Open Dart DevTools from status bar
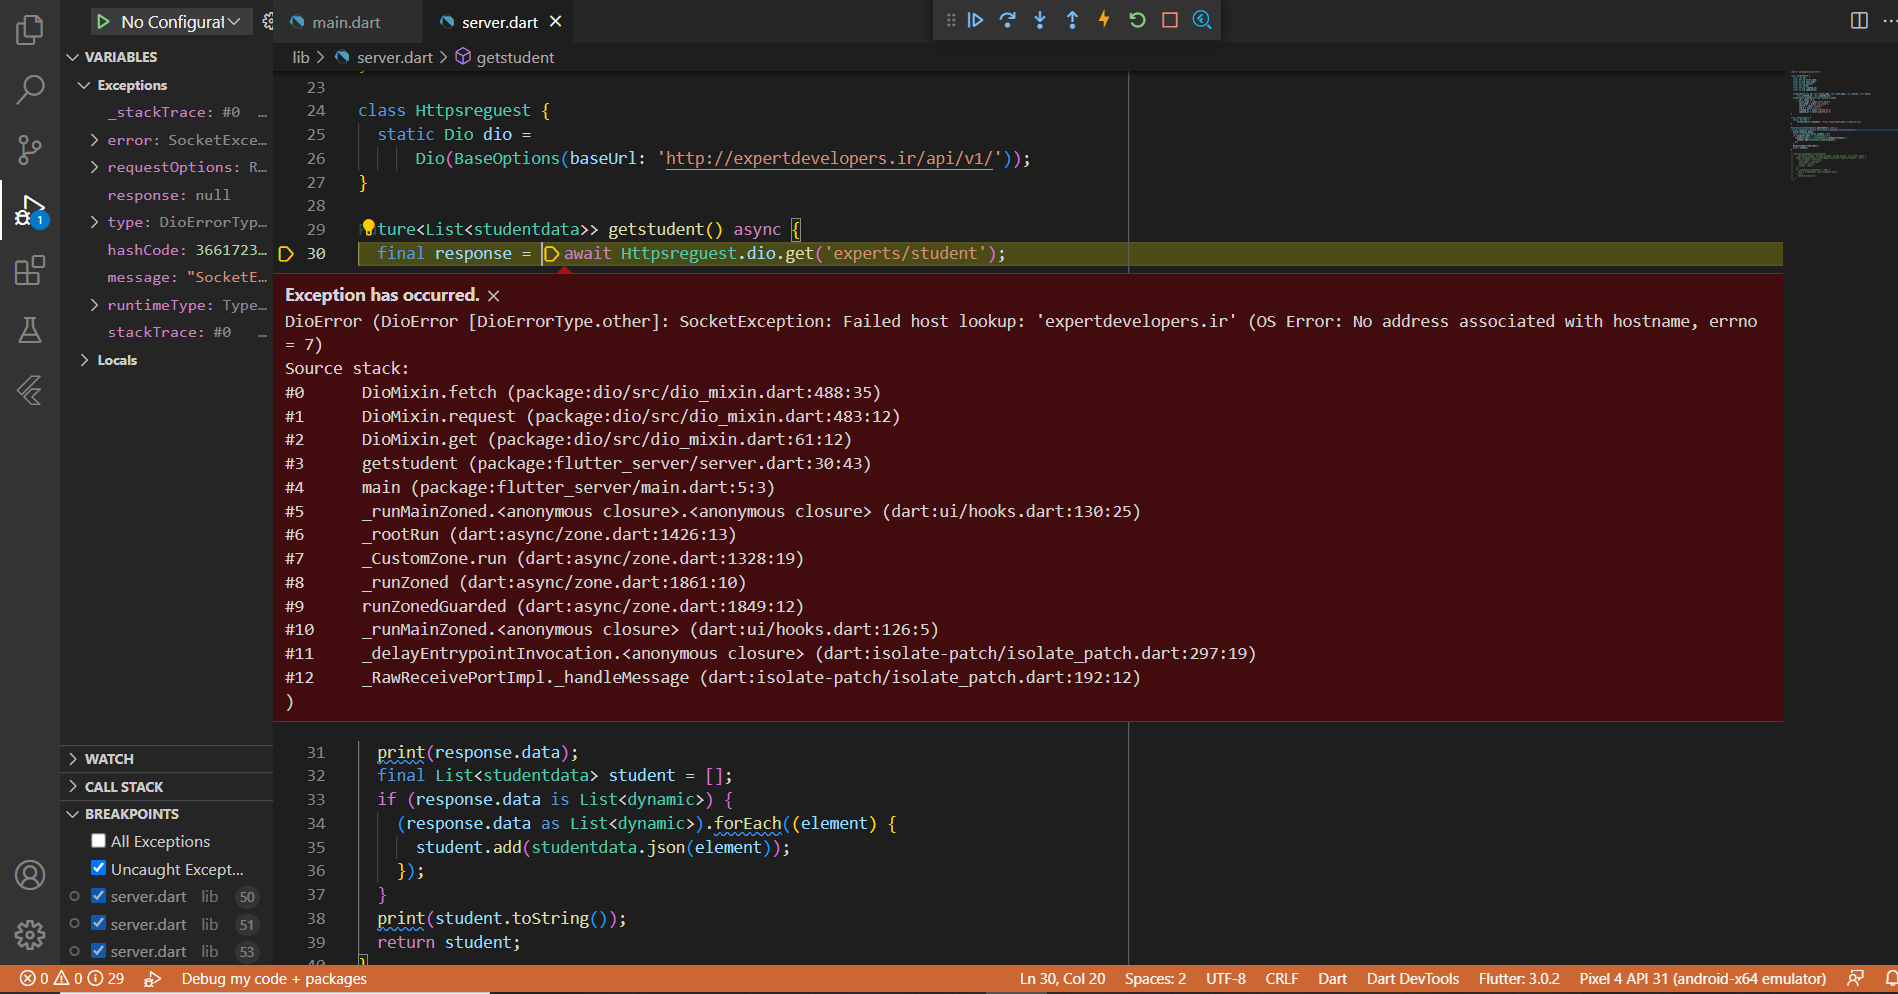 (x=1413, y=978)
